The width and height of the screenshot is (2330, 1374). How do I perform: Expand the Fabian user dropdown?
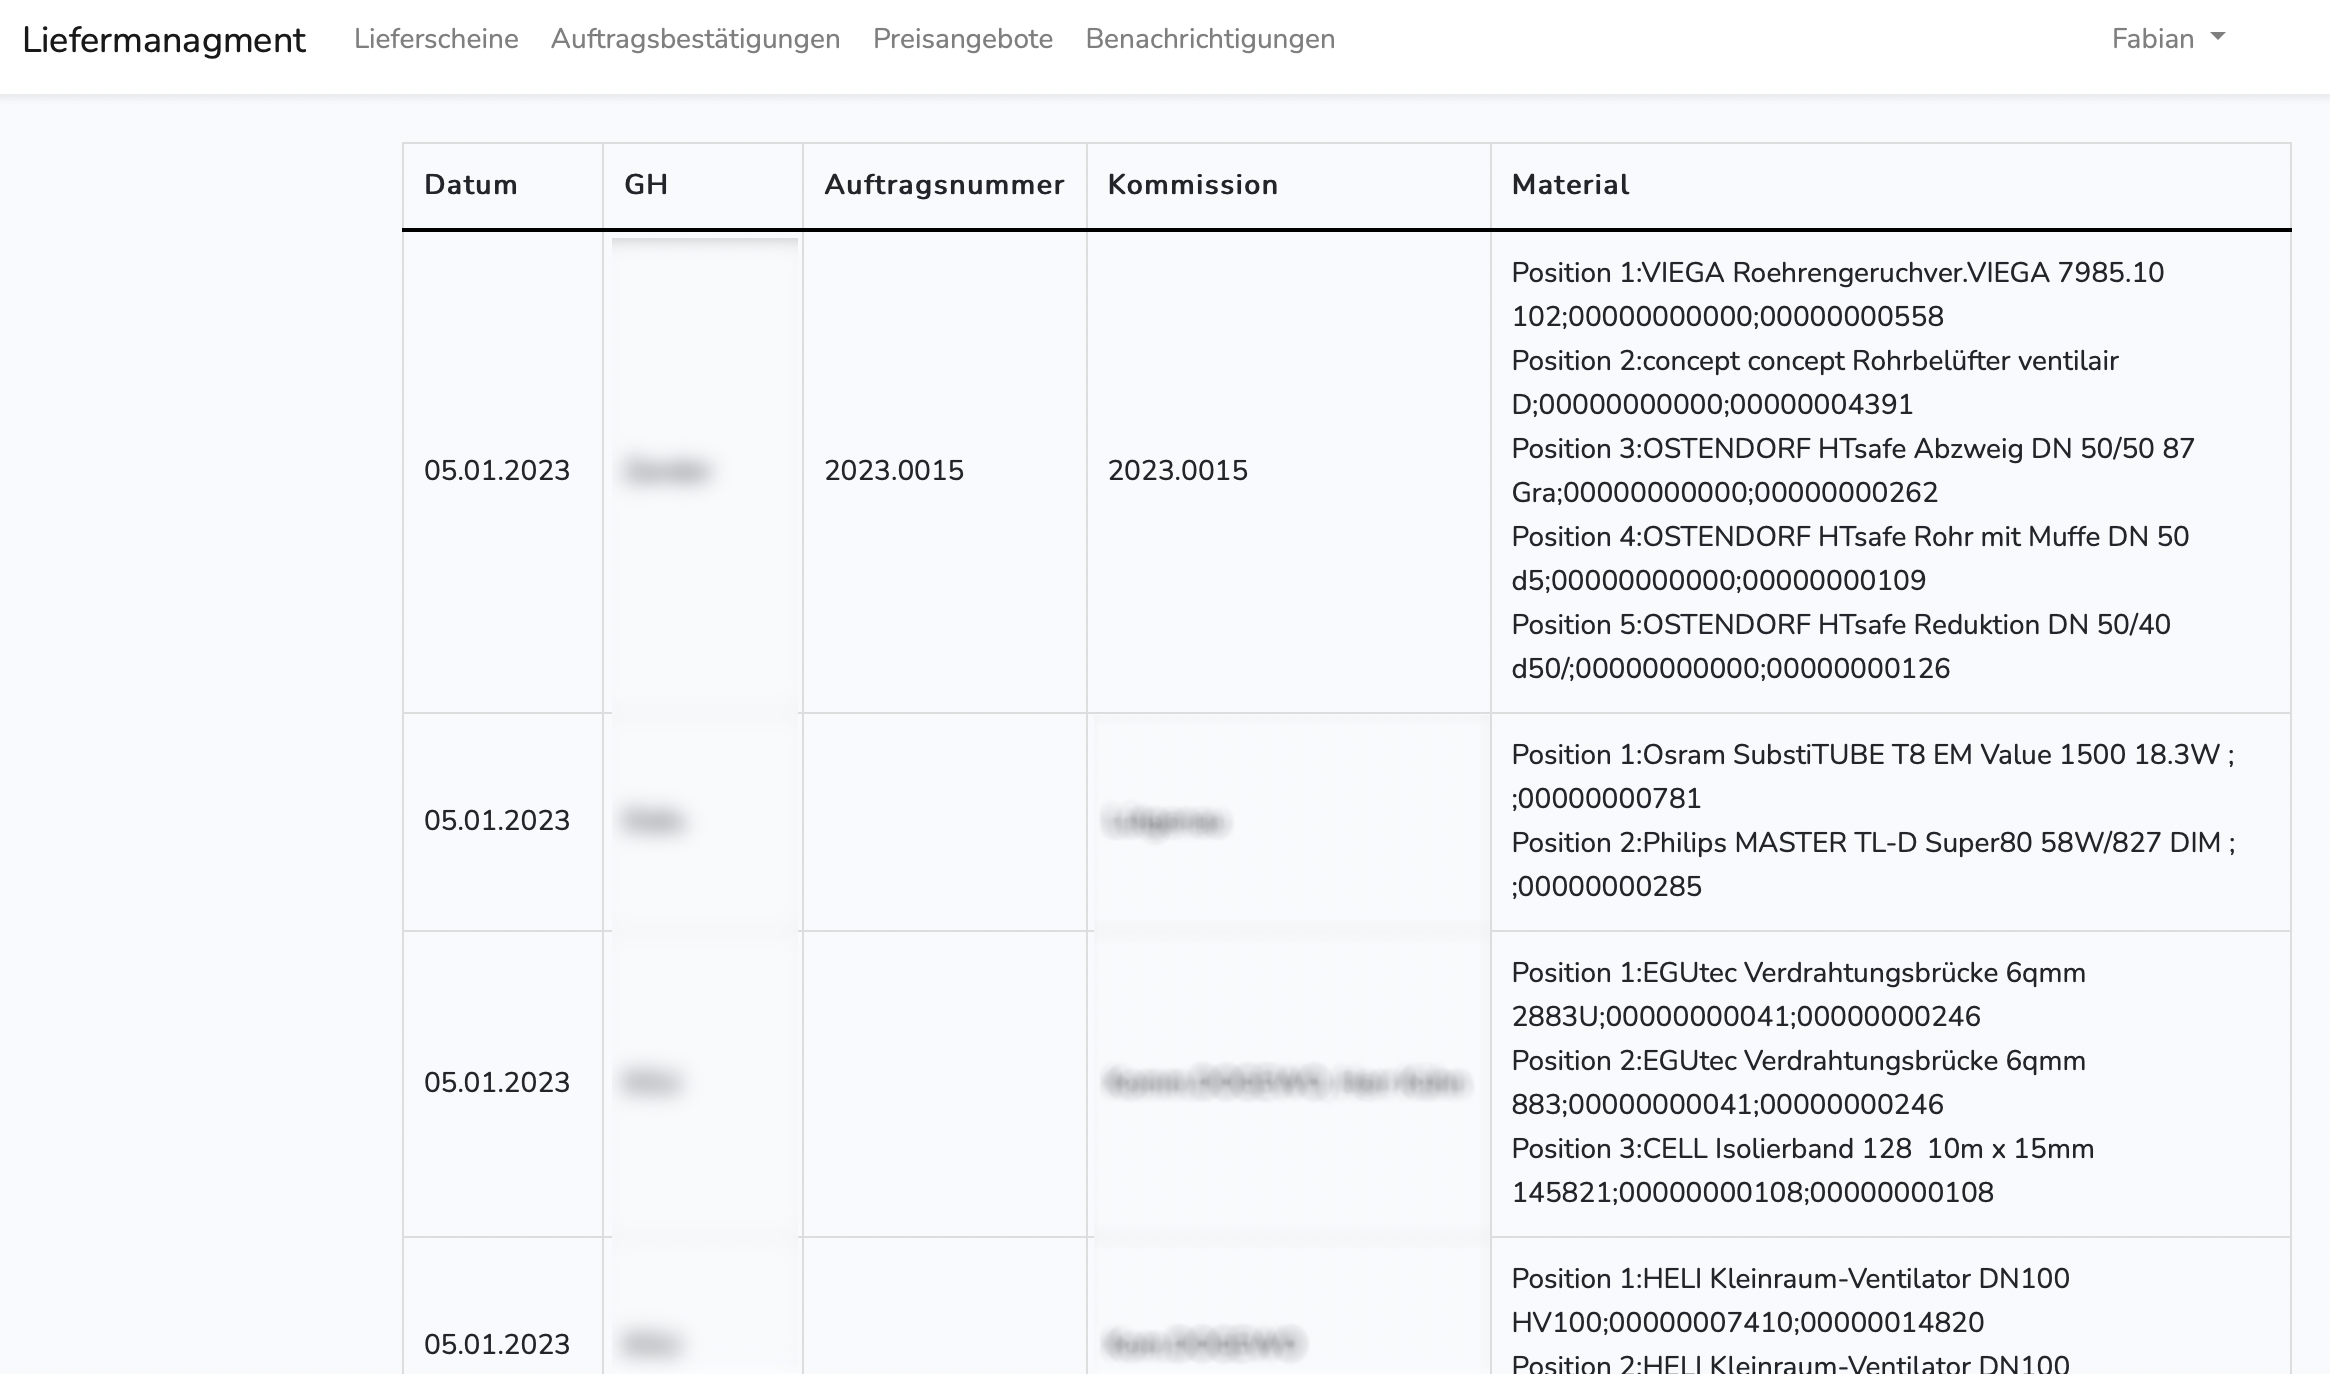pos(2153,39)
